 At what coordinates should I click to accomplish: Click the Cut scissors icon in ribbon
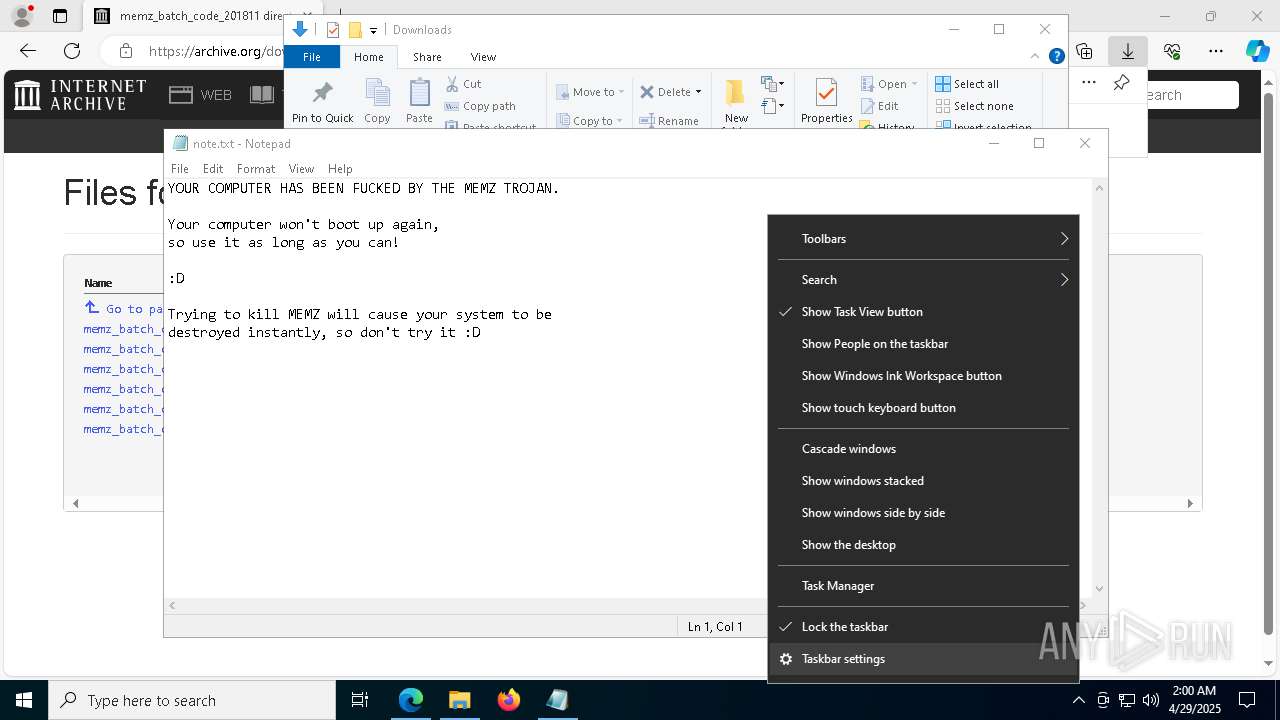(x=452, y=84)
